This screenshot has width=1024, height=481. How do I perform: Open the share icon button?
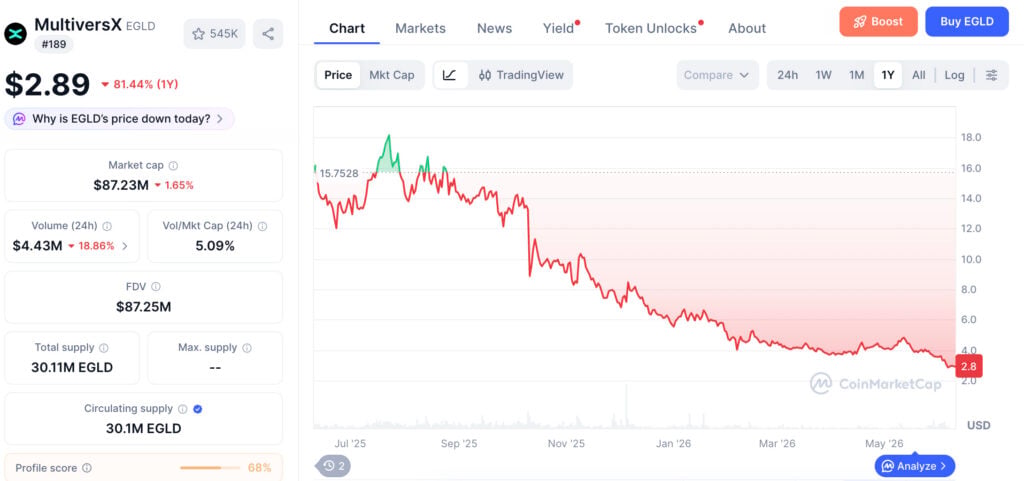point(268,34)
